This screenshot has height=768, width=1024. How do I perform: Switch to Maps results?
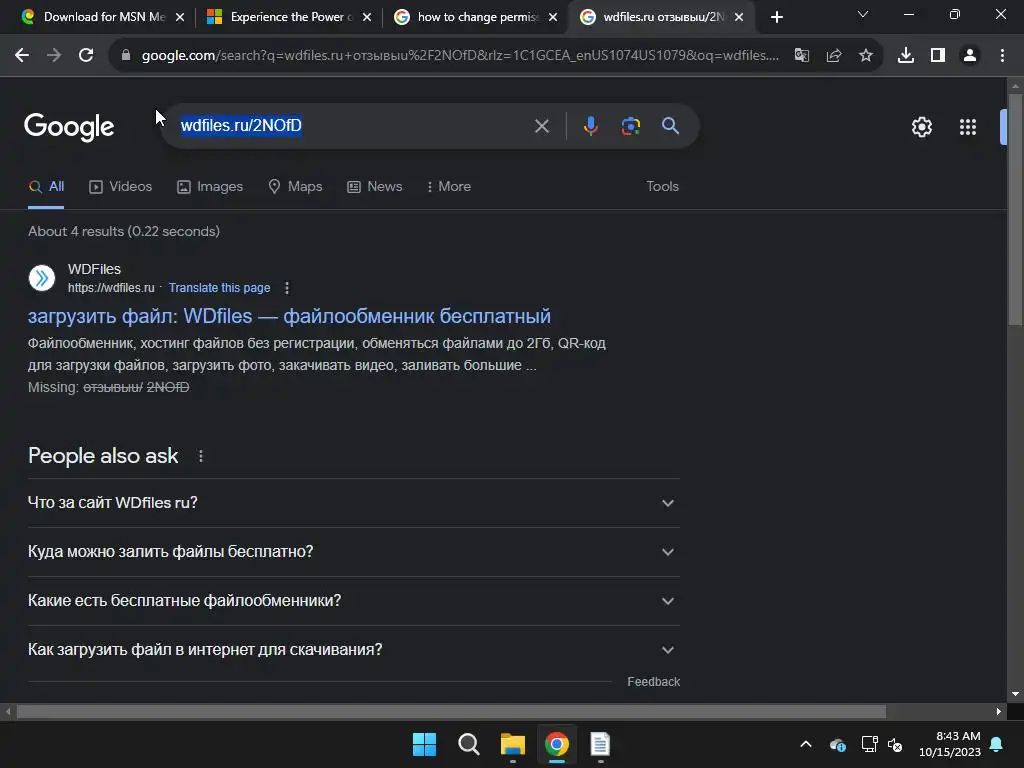(295, 187)
